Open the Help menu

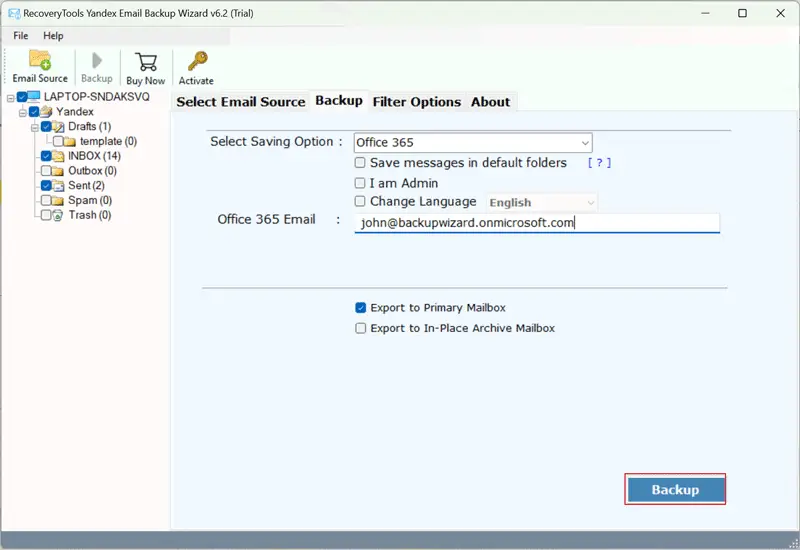pyautogui.click(x=53, y=36)
